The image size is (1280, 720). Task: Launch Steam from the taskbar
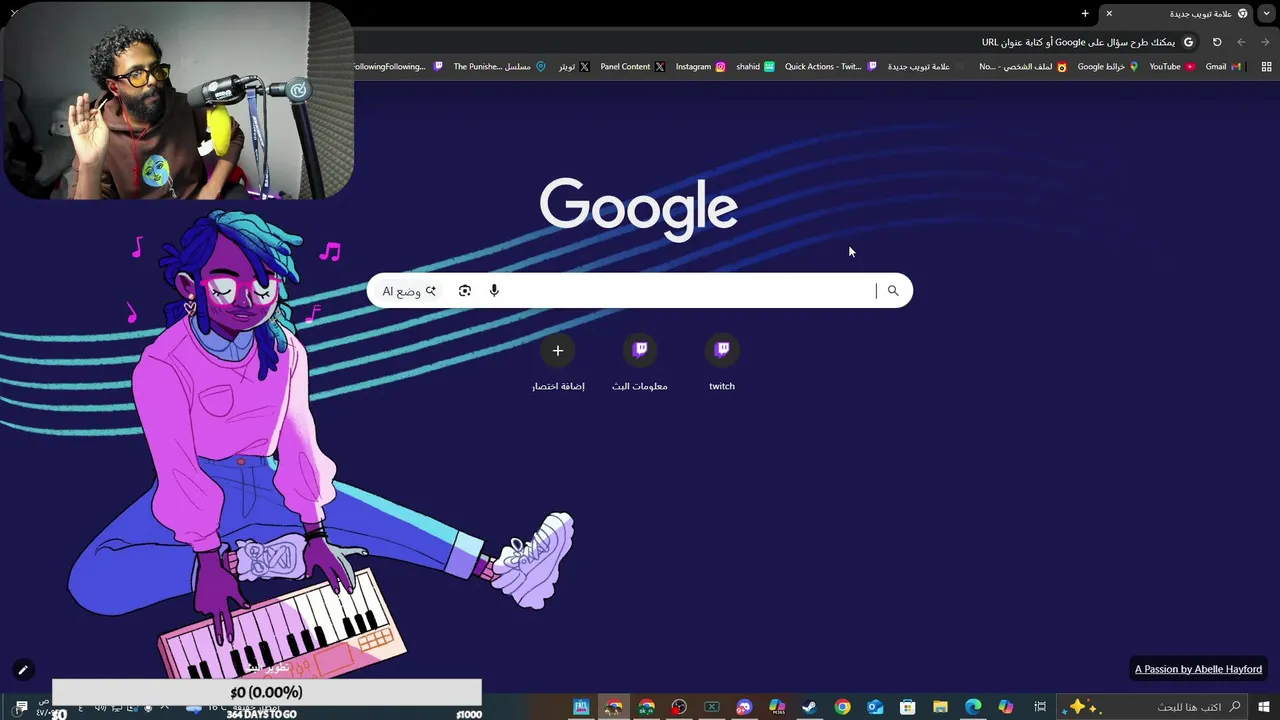[809, 707]
